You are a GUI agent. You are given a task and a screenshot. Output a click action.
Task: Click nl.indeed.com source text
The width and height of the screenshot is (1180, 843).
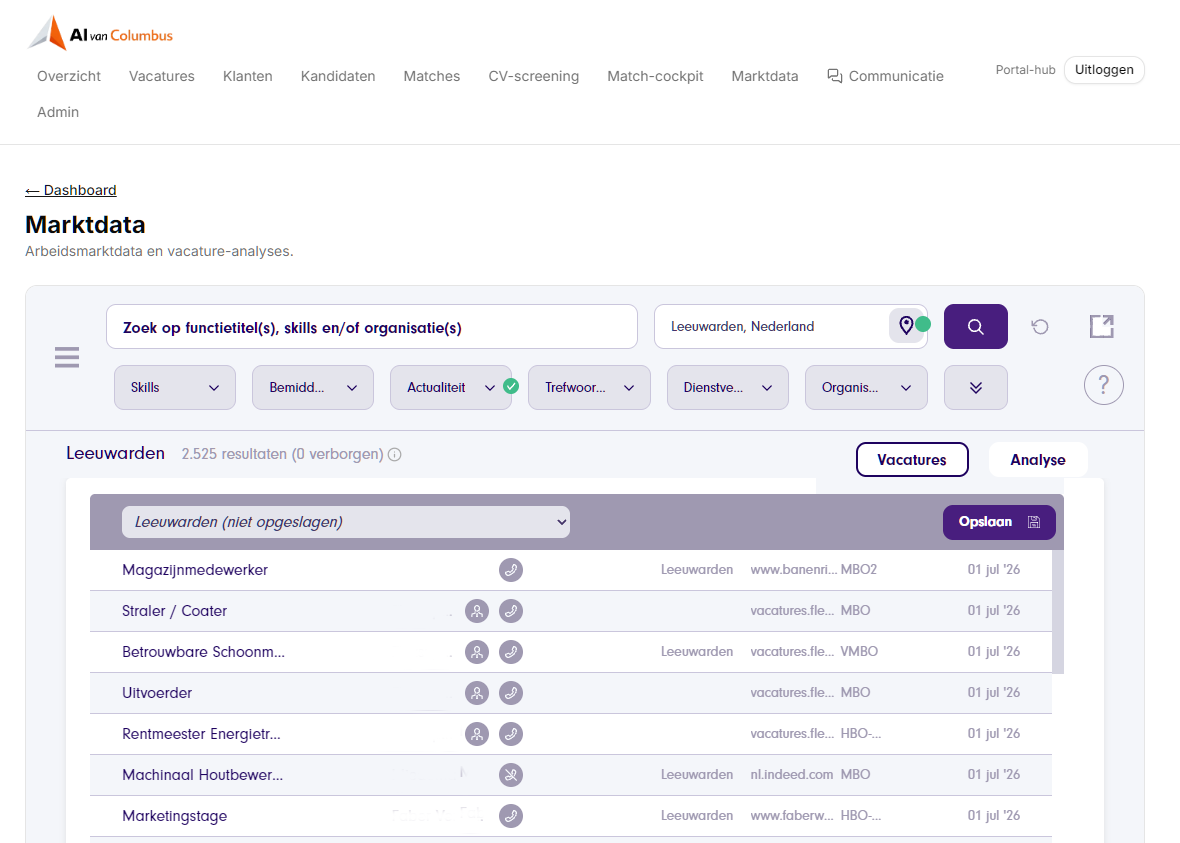pos(792,775)
